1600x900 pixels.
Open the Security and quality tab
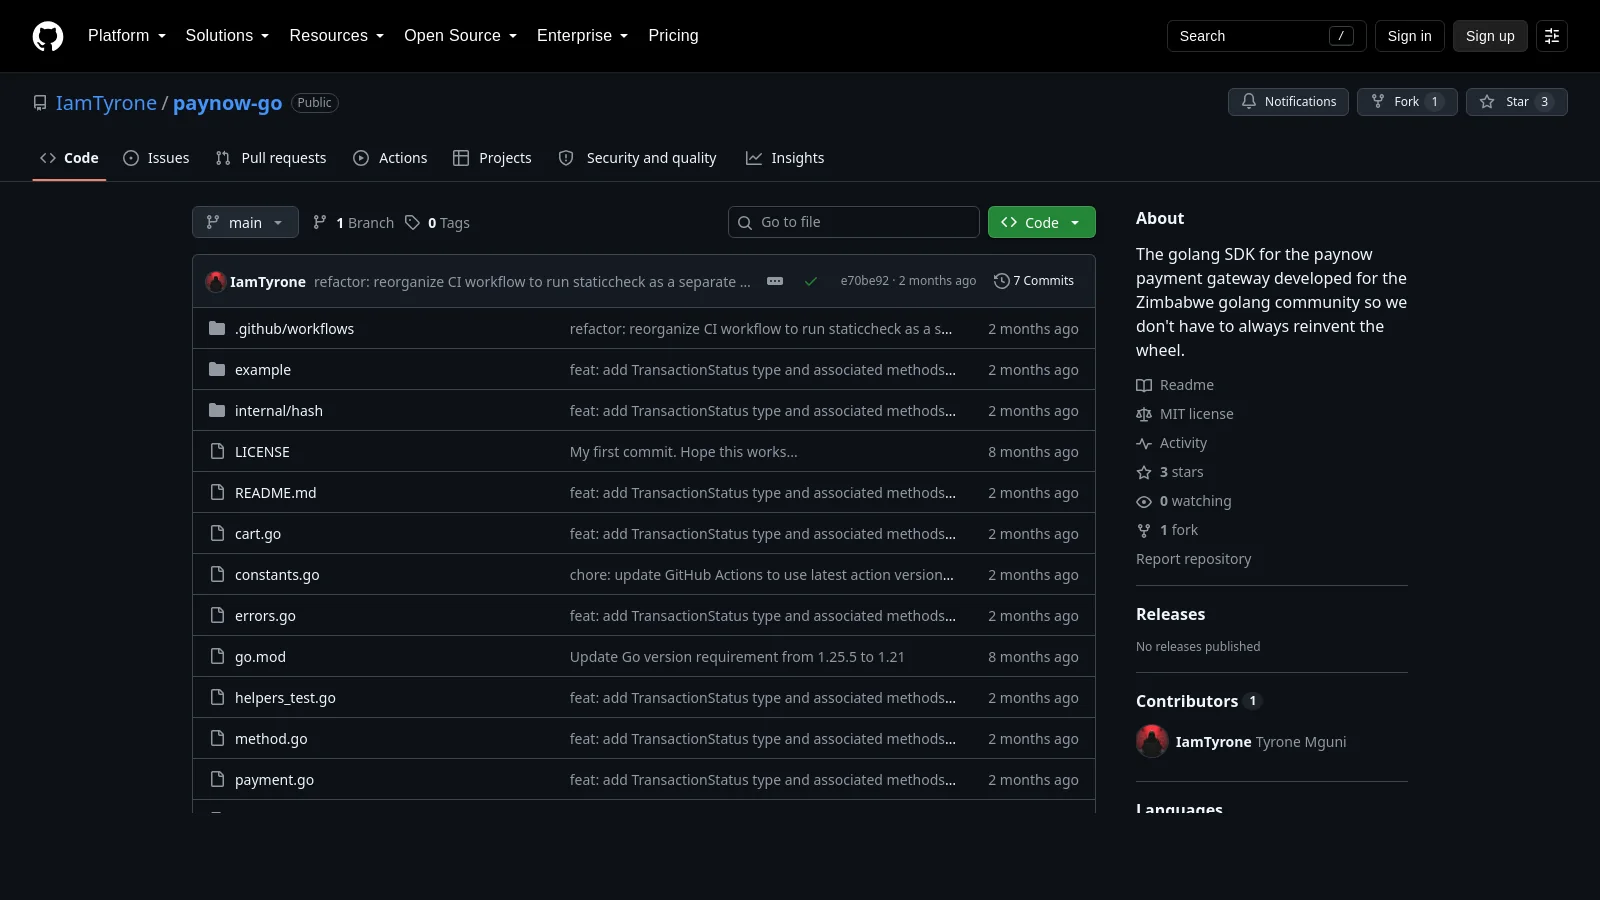click(x=637, y=158)
